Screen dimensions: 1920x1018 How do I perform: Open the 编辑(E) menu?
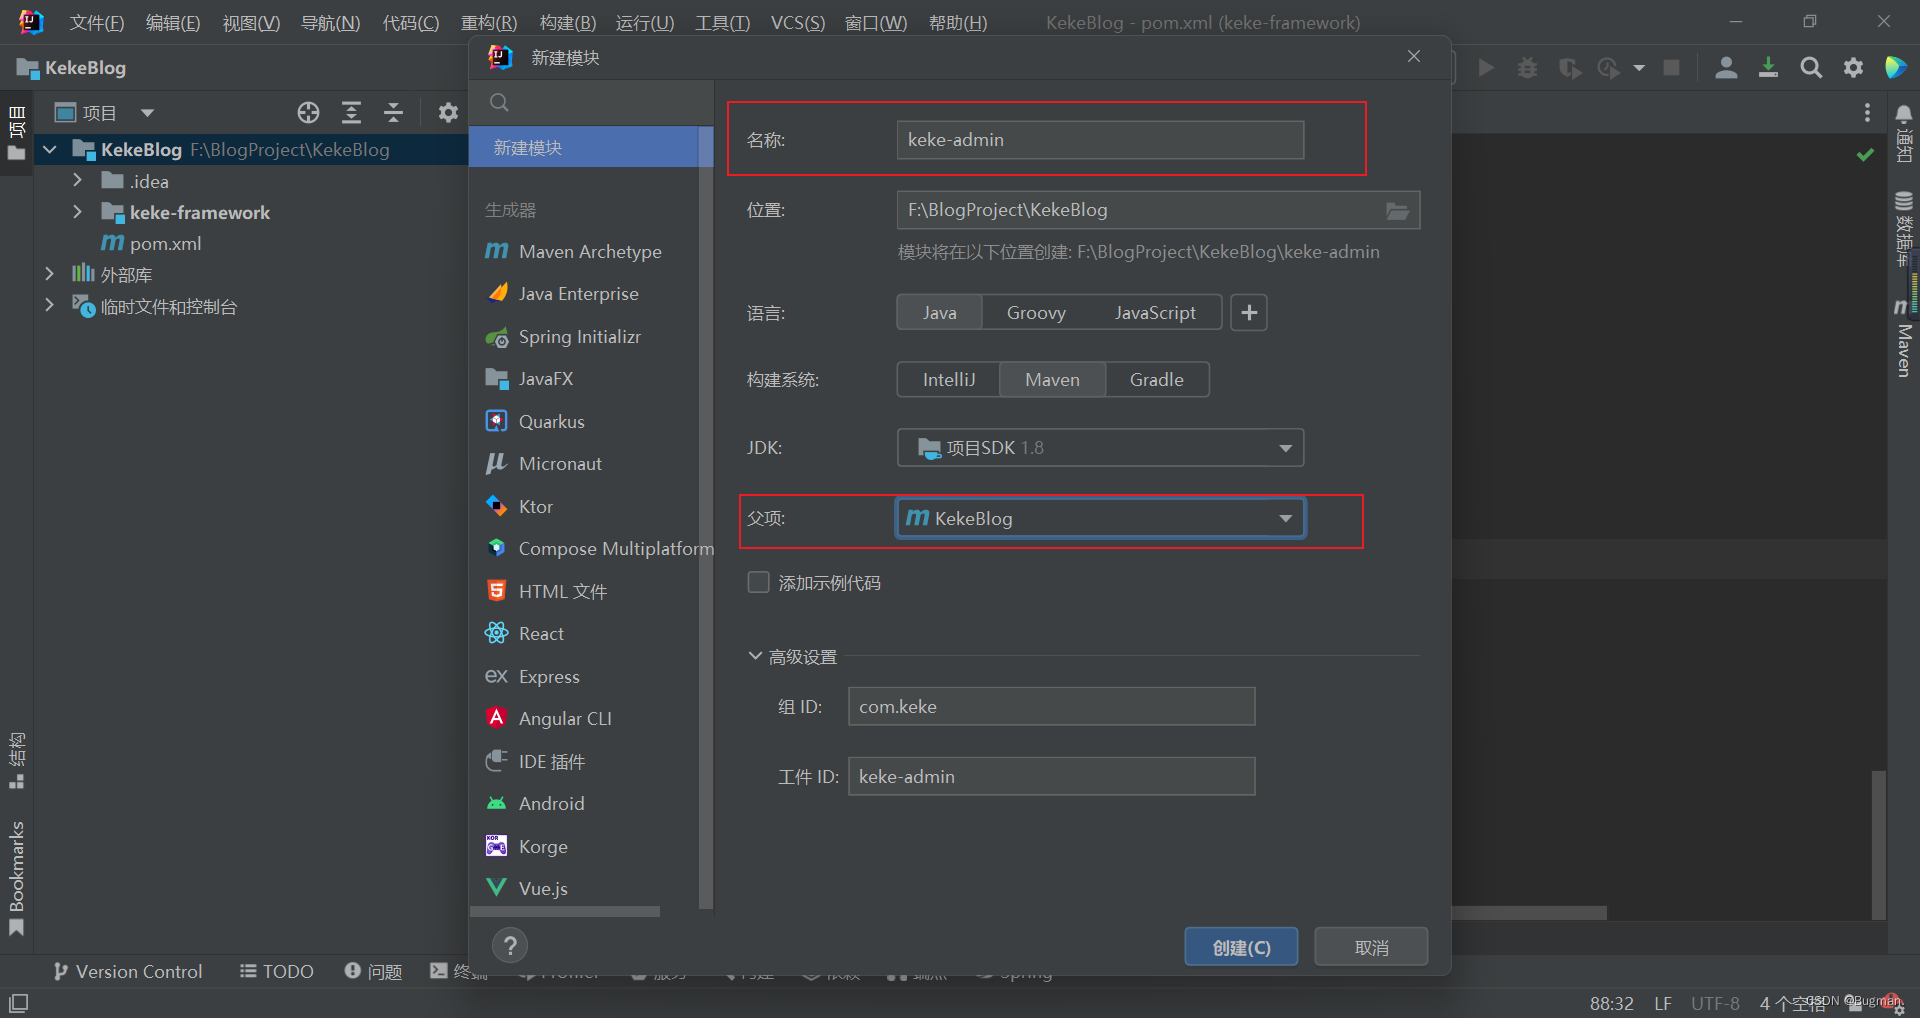tap(173, 22)
